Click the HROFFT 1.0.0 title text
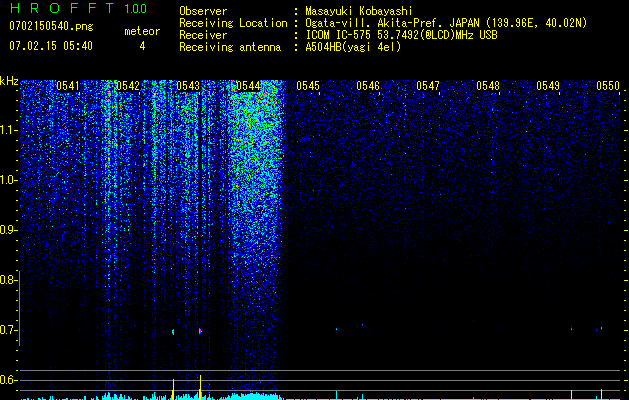The width and height of the screenshot is (629, 400). 78,8
